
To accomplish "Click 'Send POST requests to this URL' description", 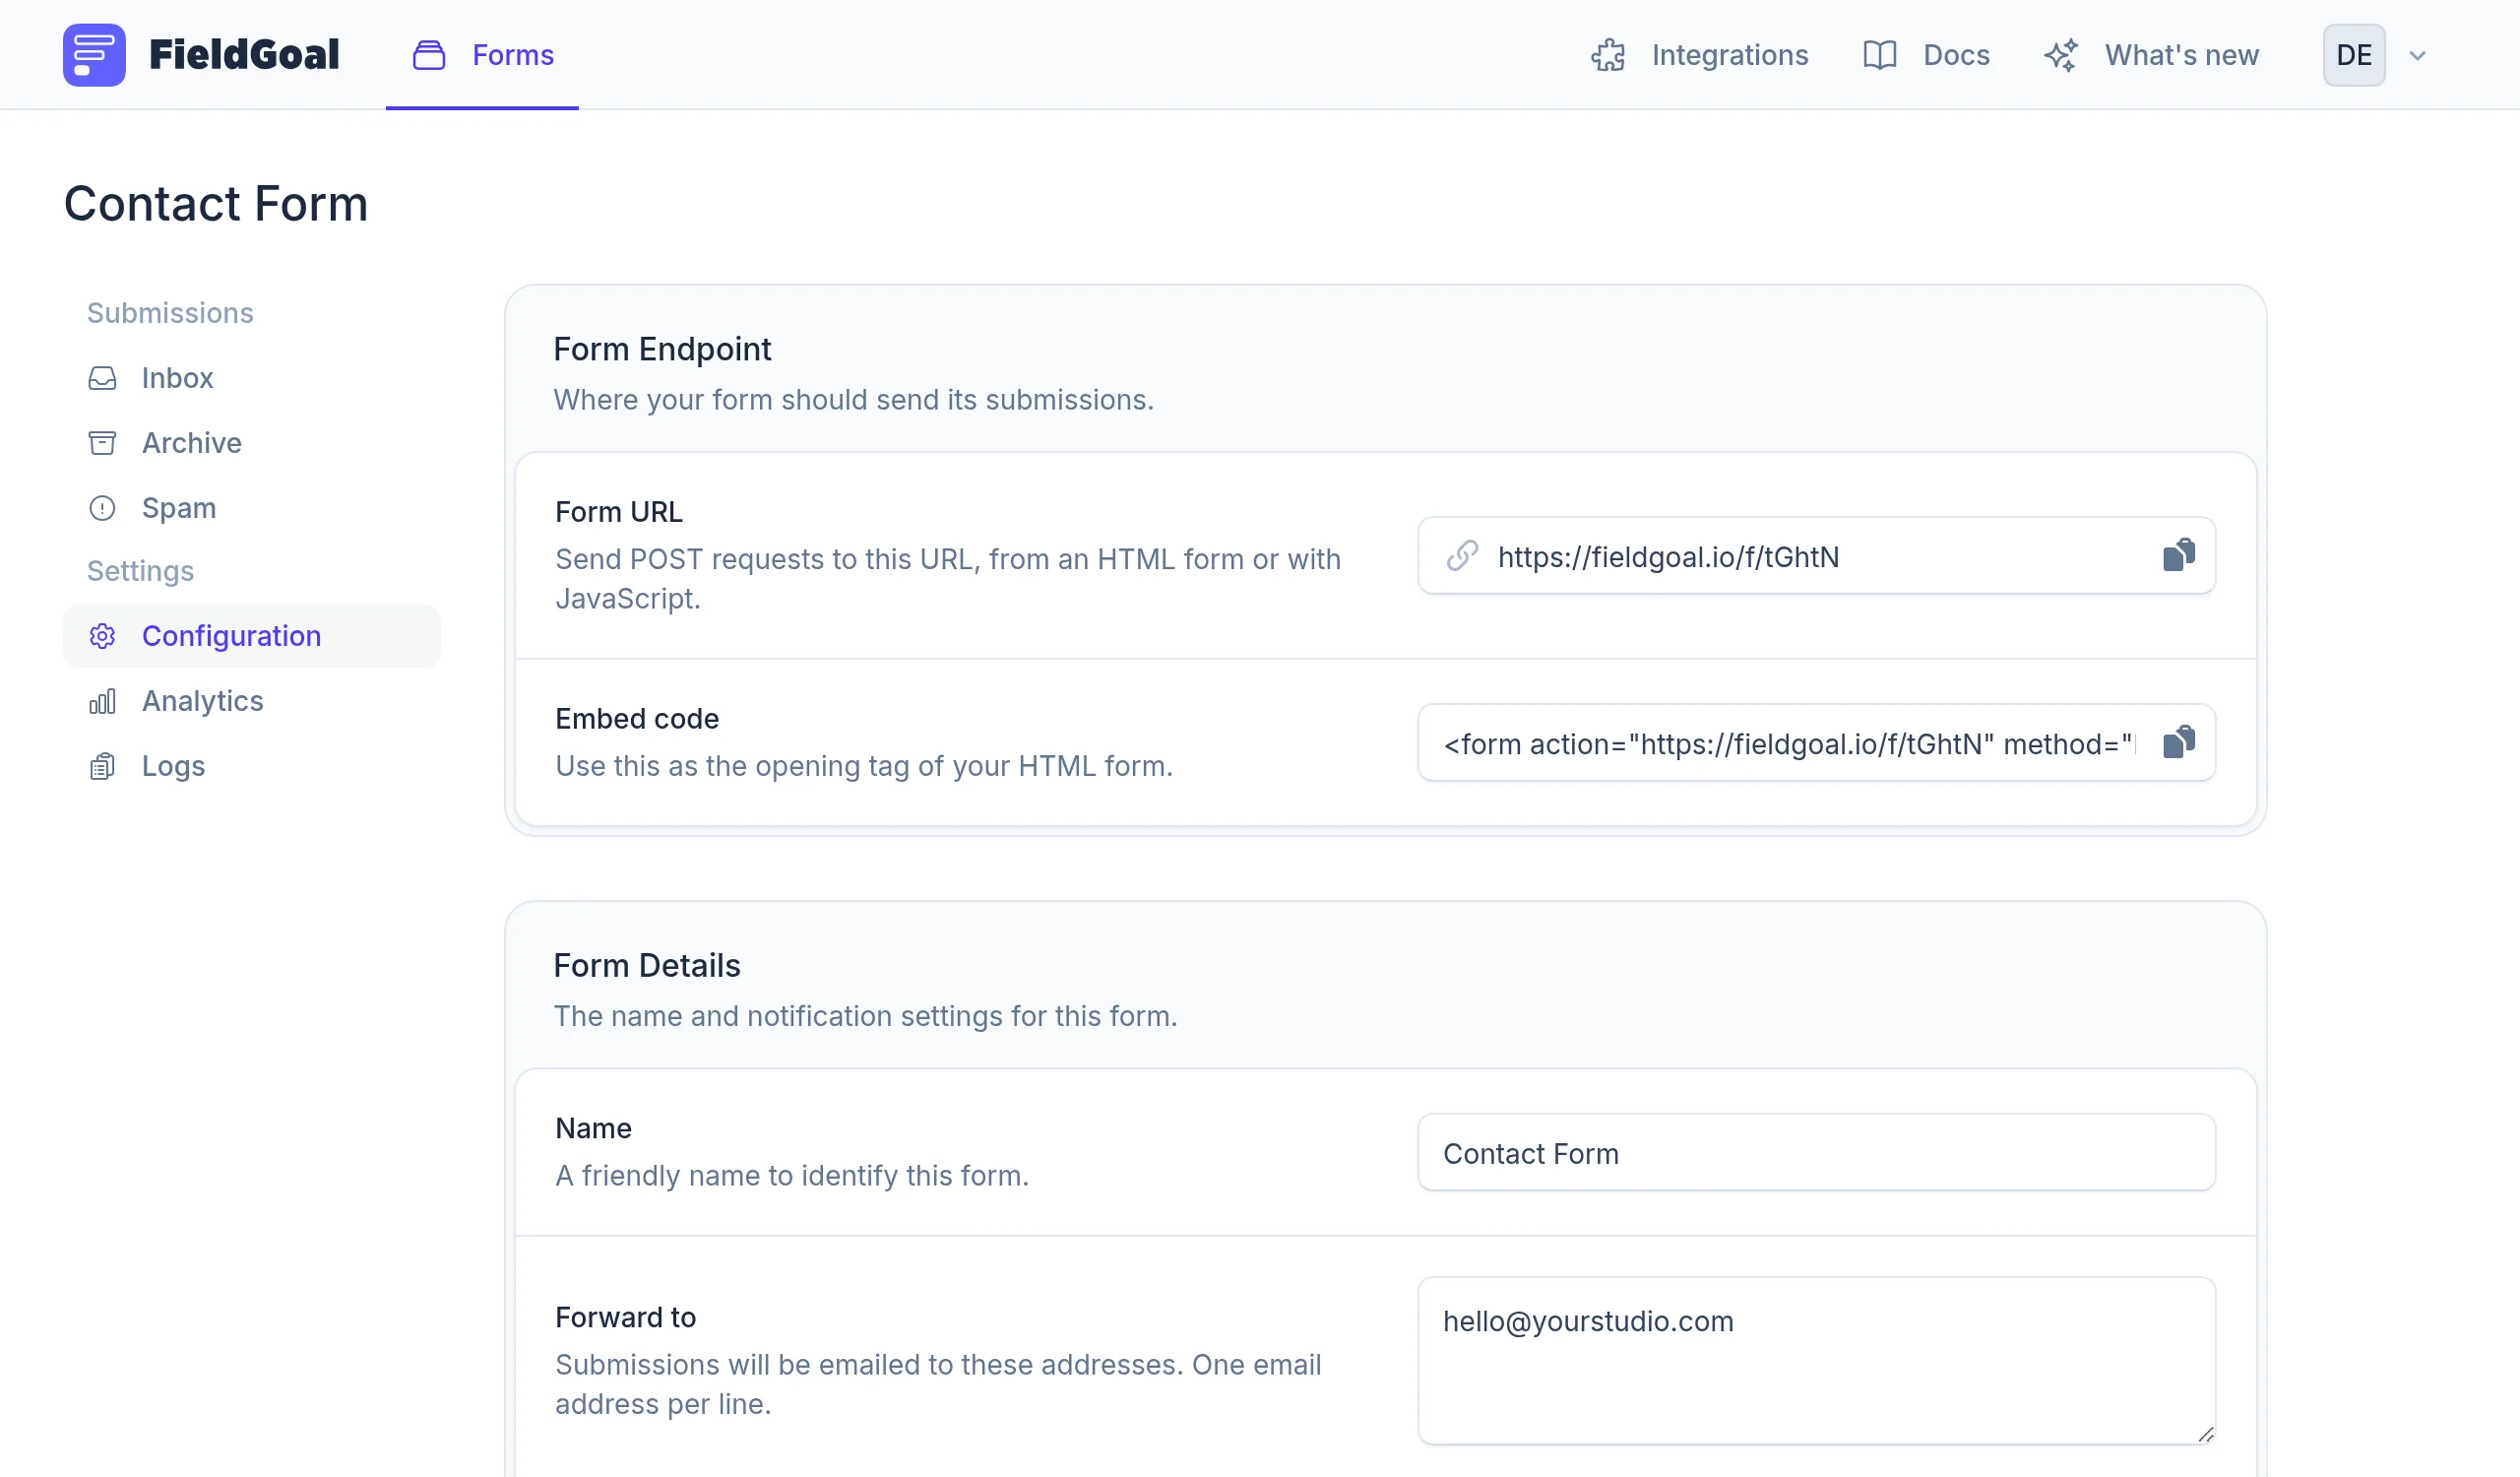I will pyautogui.click(x=948, y=579).
